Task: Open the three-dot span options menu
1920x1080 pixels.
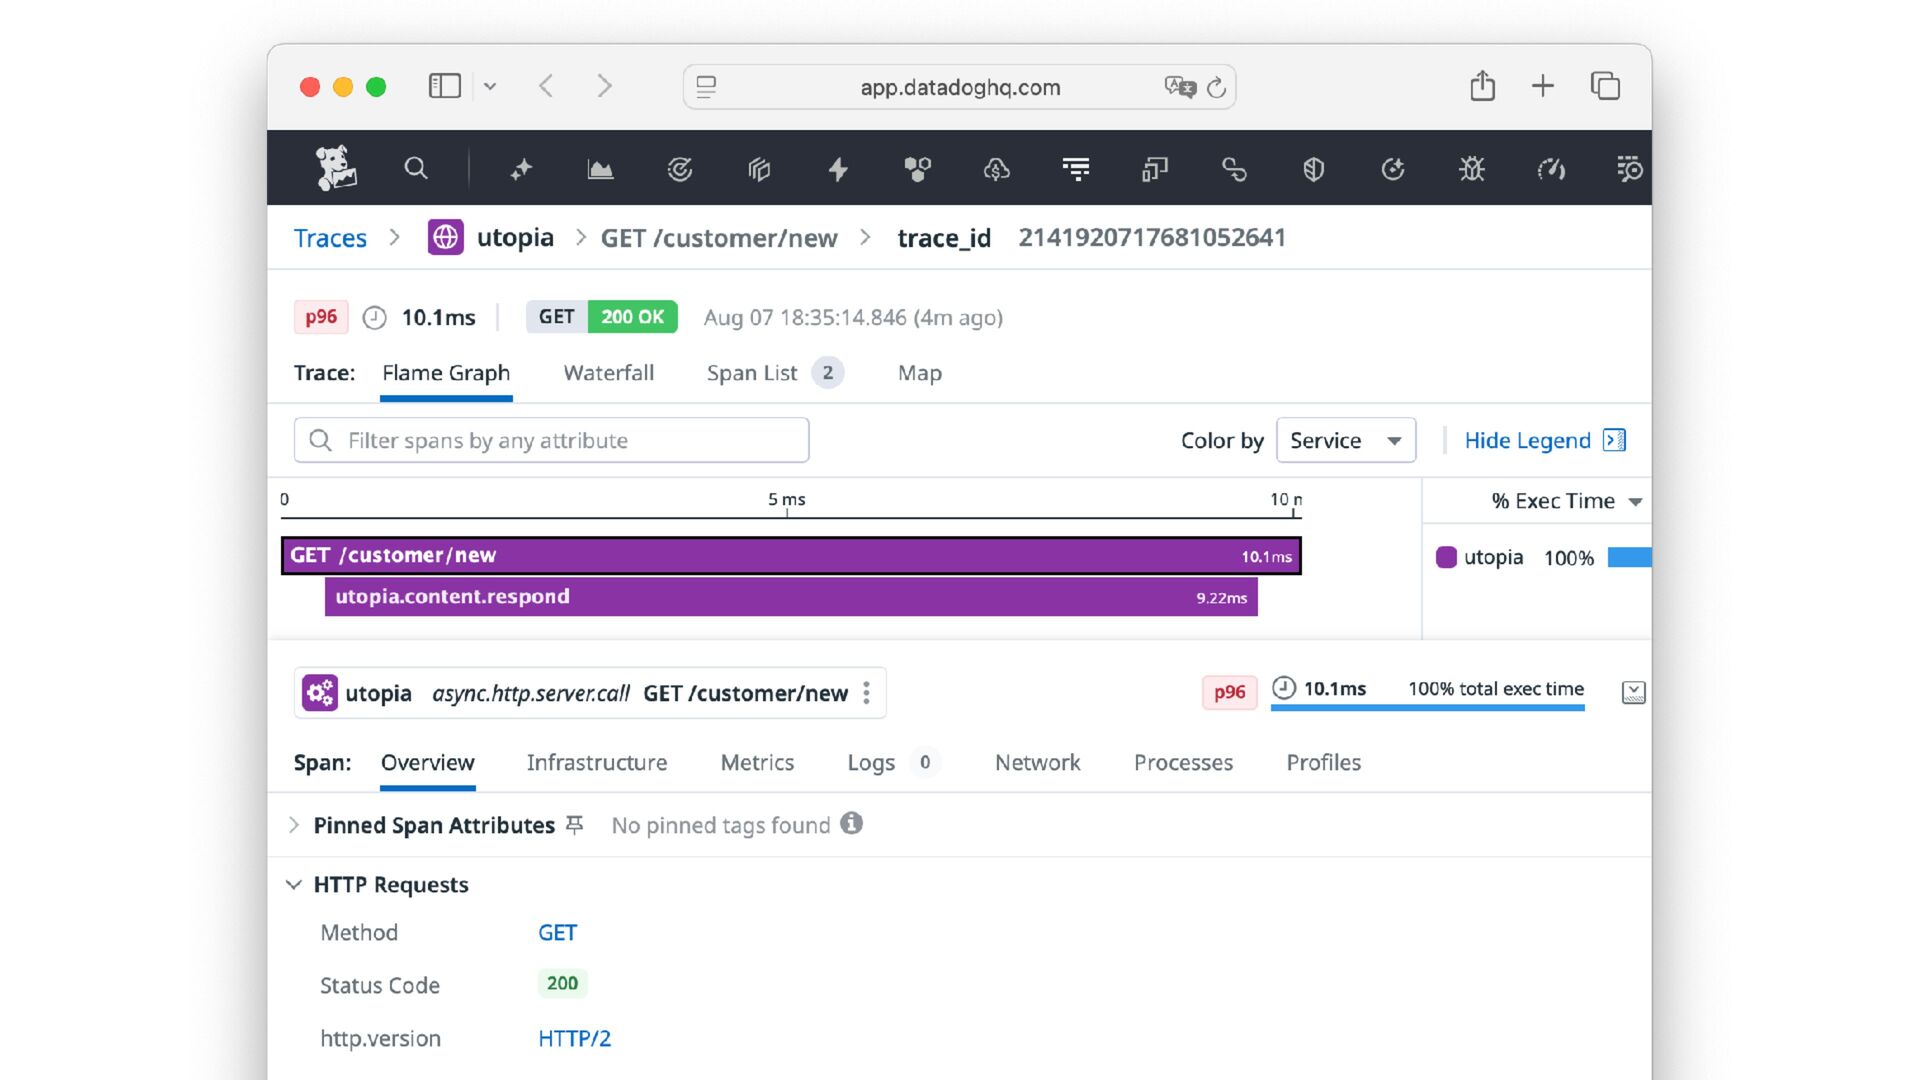Action: point(866,693)
